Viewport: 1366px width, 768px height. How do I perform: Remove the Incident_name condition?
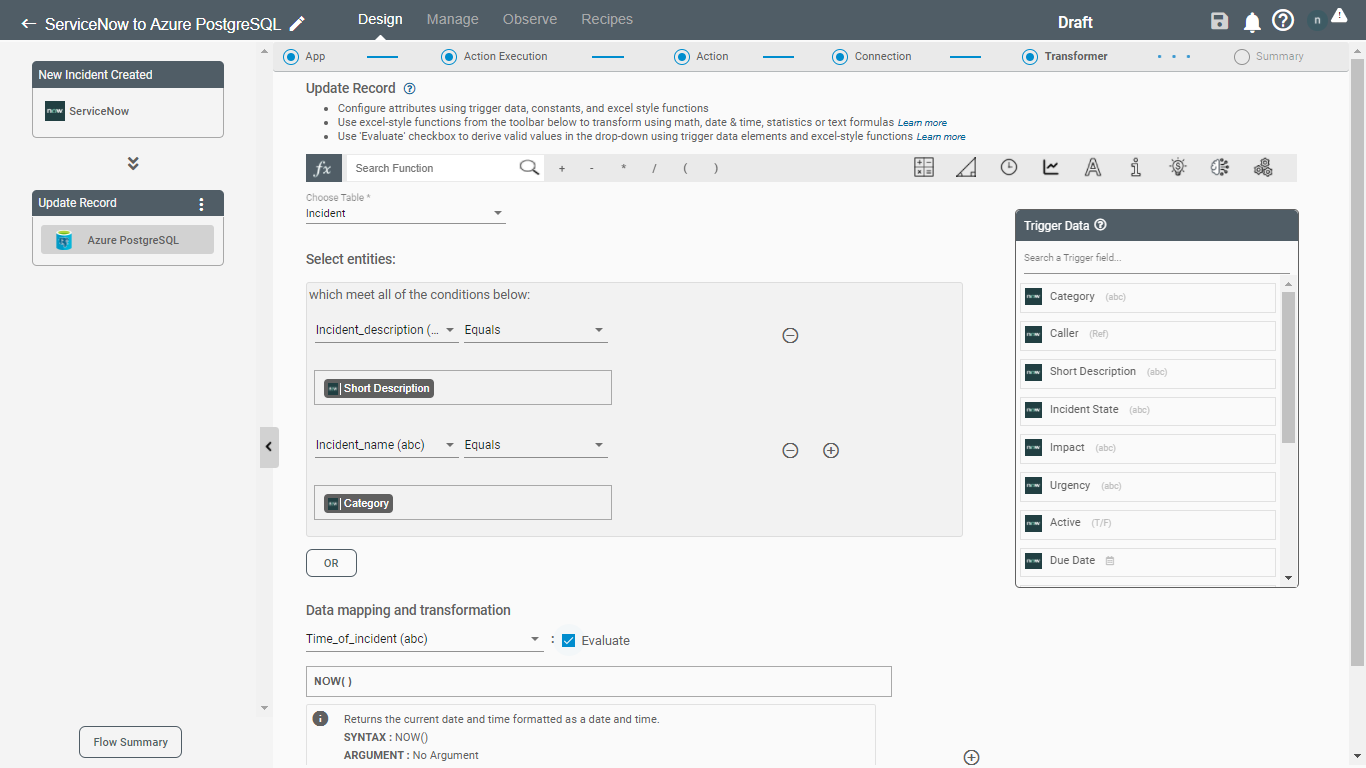[790, 451]
